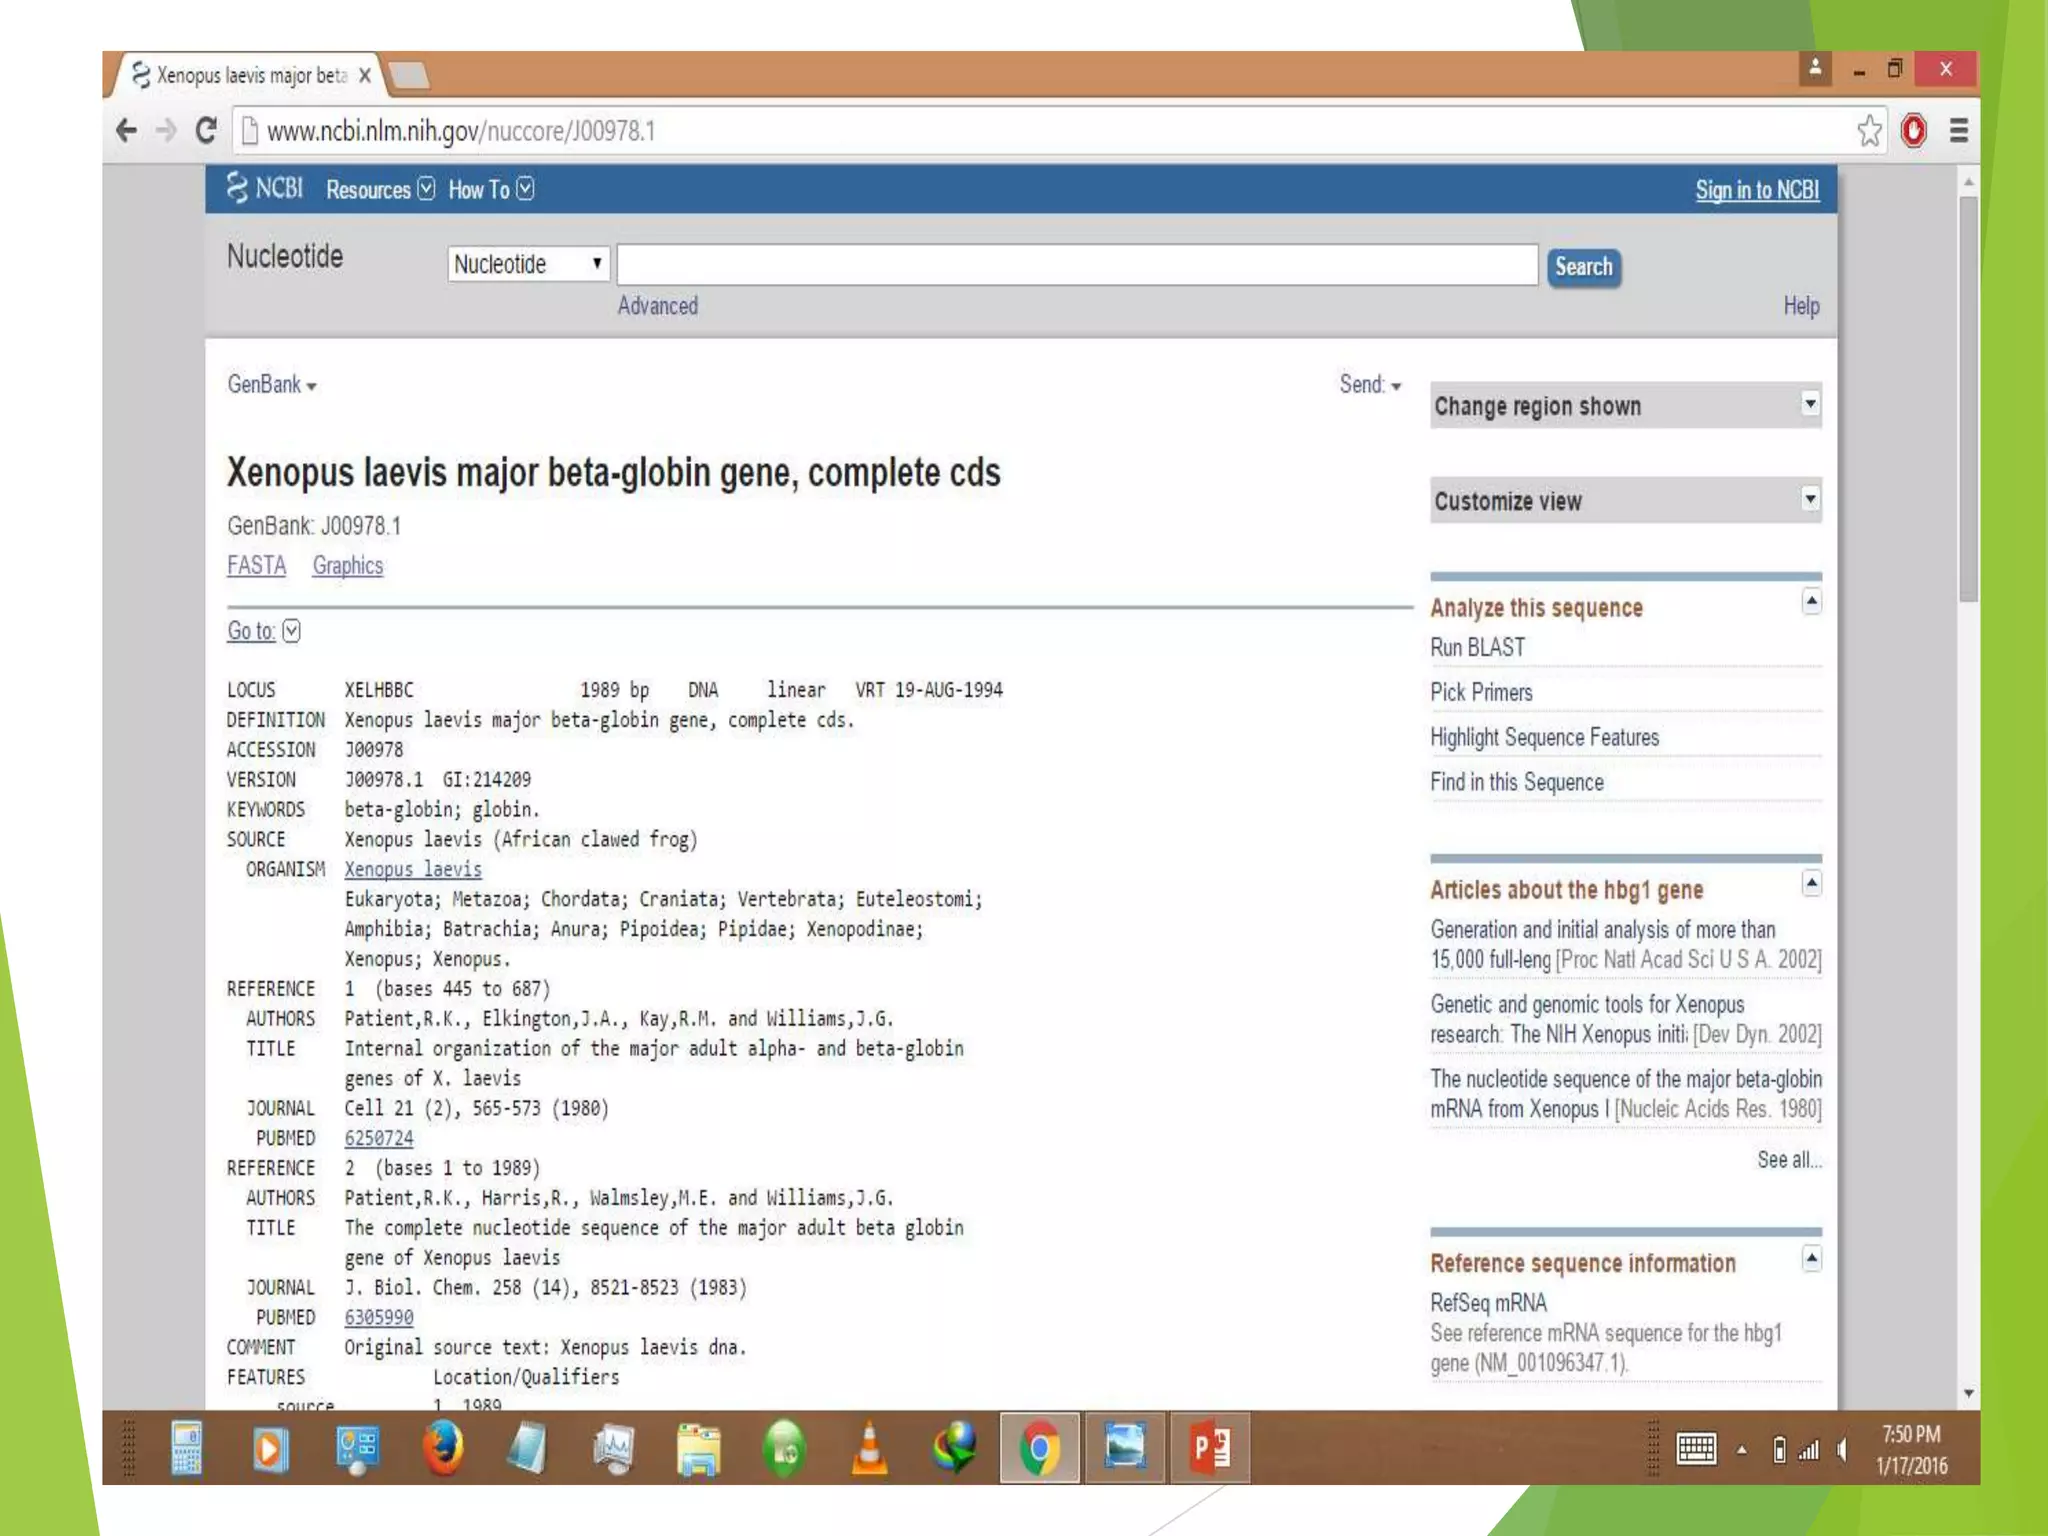Screen dimensions: 2048x1536
Task: Collapse Reference sequence information section
Action: [x=1811, y=1258]
